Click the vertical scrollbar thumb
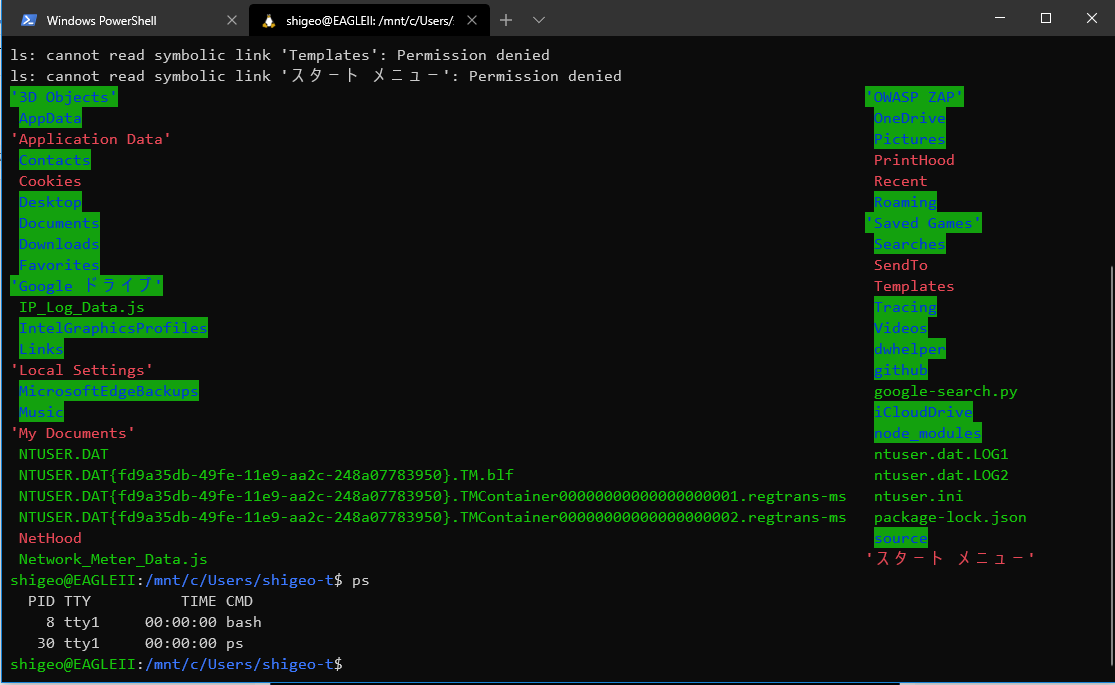This screenshot has height=685, width=1115. 1111,466
